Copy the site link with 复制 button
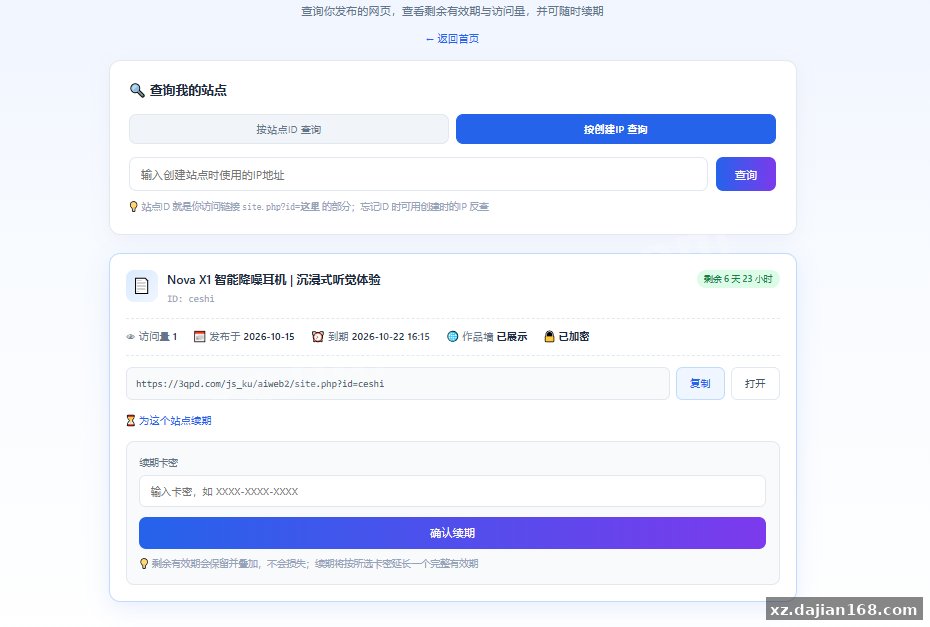 coord(700,384)
